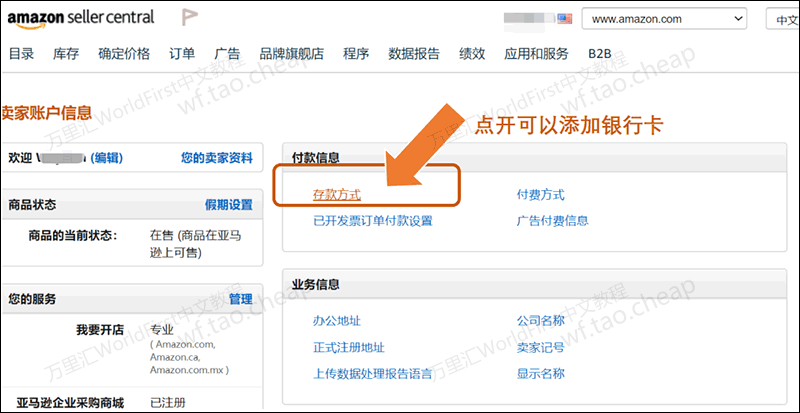This screenshot has width=800, height=413.
Task: Open the 公司名称 link
Action: (541, 321)
